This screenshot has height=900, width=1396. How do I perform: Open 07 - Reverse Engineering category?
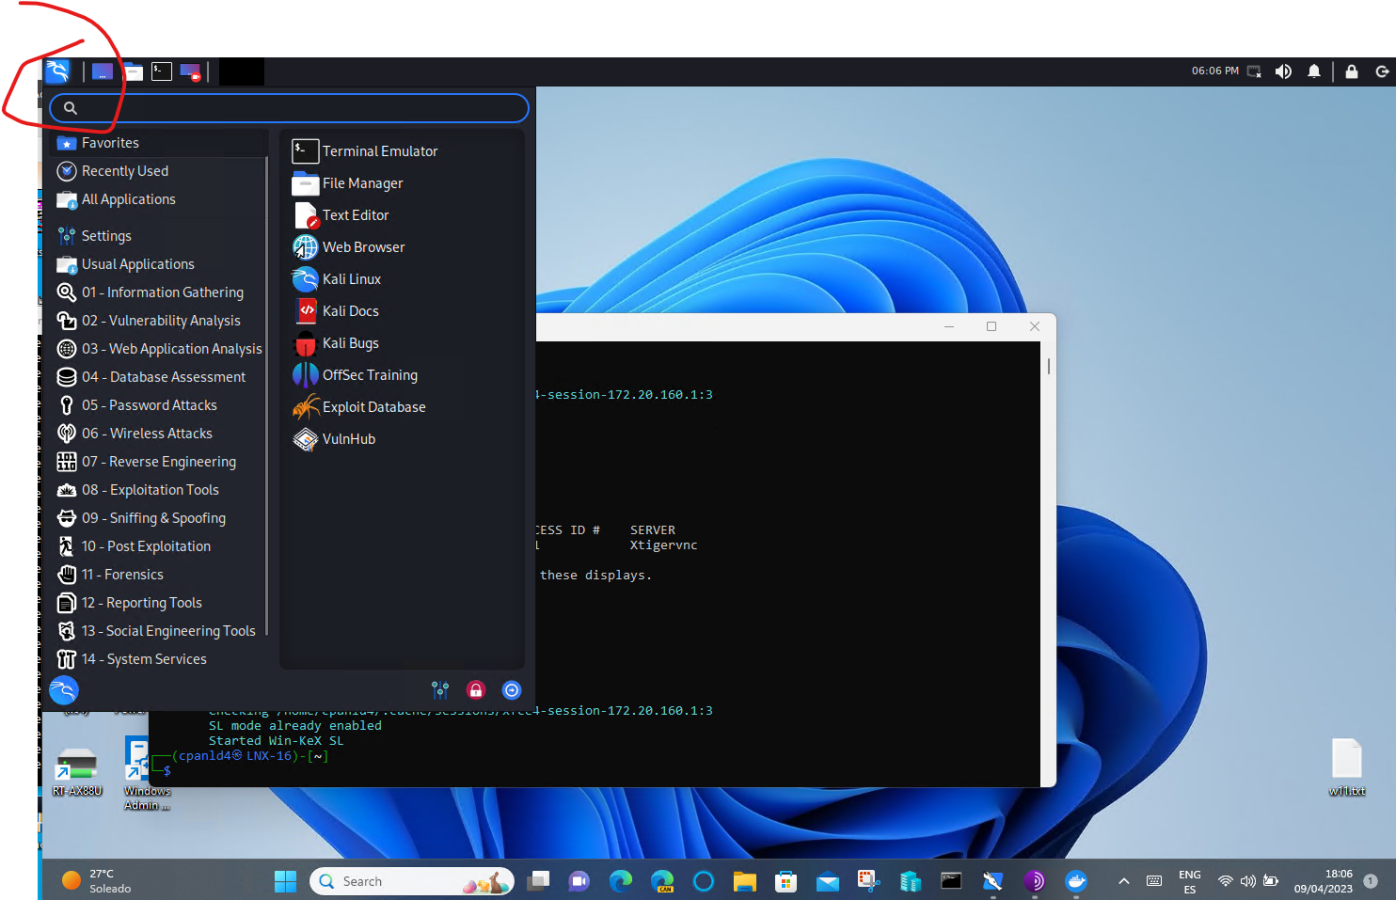(160, 461)
